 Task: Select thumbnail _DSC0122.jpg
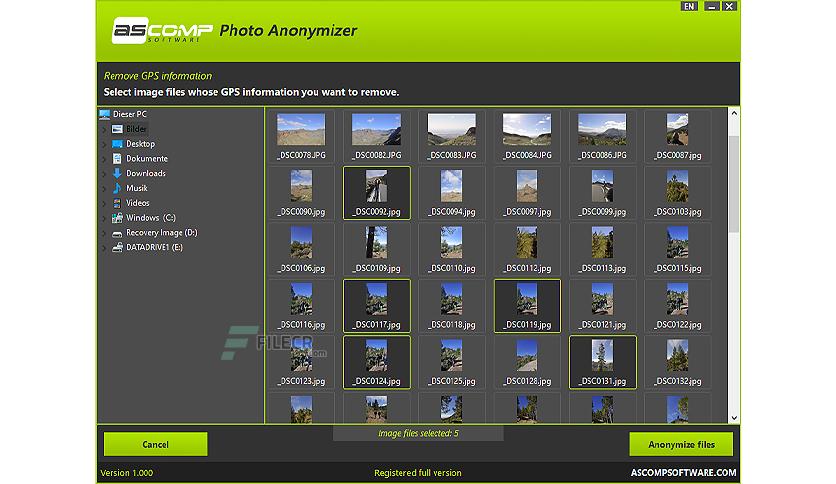[678, 306]
